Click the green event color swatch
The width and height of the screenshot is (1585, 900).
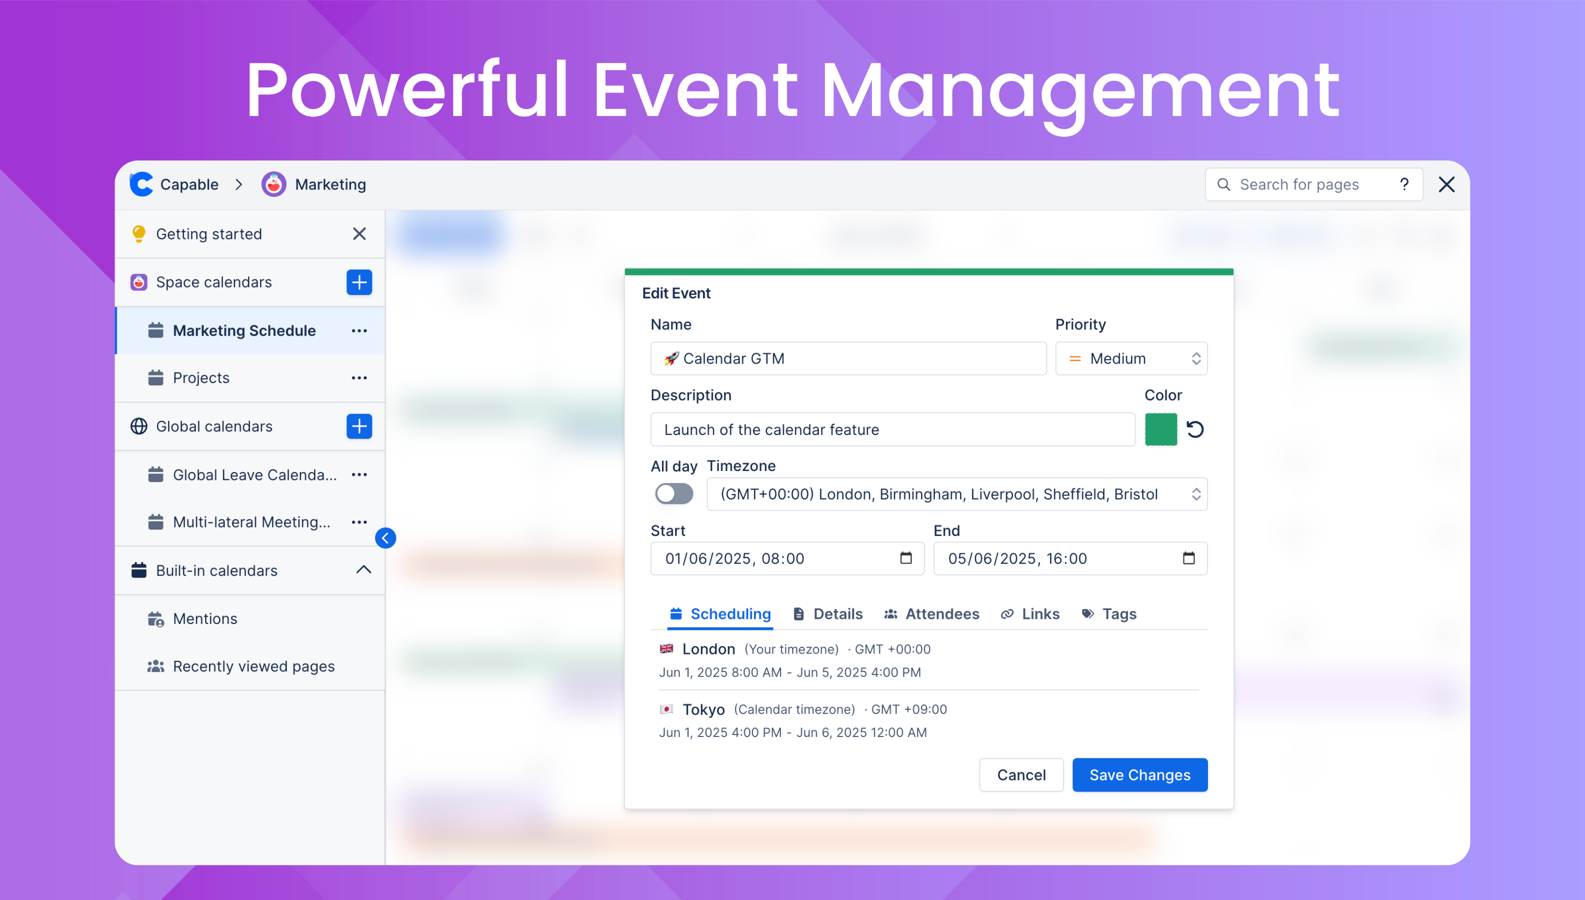(x=1161, y=429)
